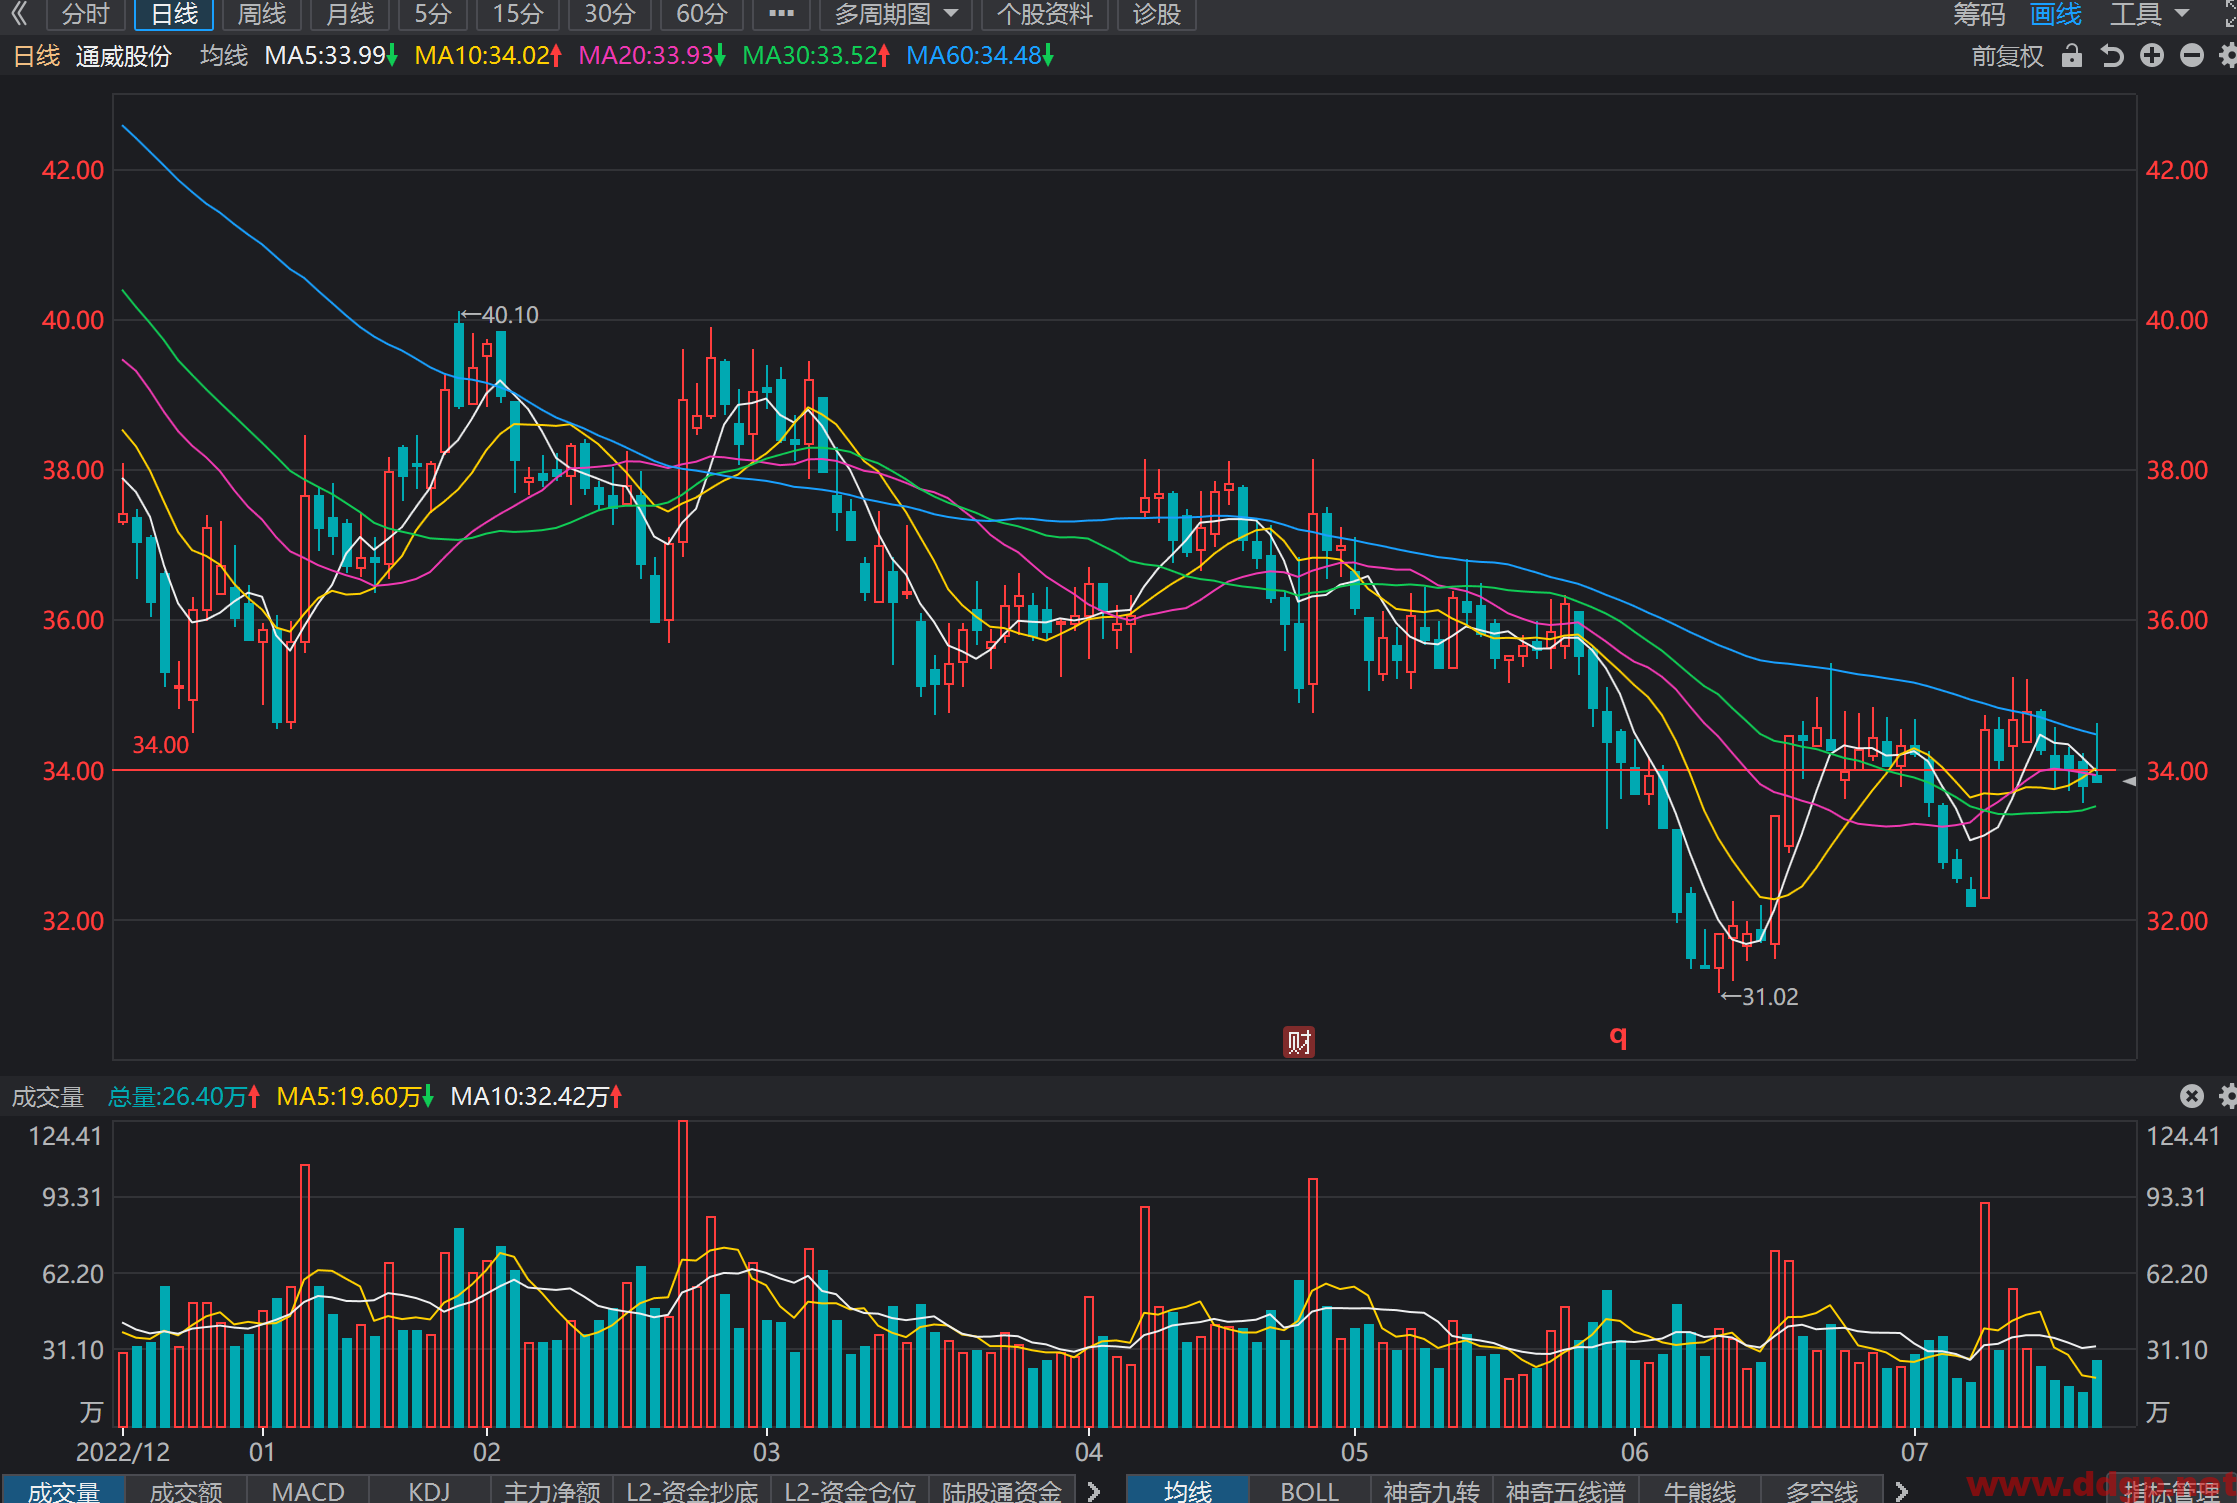This screenshot has width=2237, height=1503.
Task: Select 周线 weekly period
Action: tap(262, 14)
